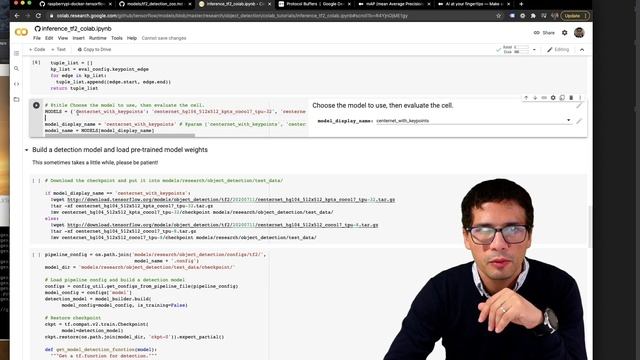The height and width of the screenshot is (360, 640).
Task: Go back in the browser
Action: coord(17,16)
